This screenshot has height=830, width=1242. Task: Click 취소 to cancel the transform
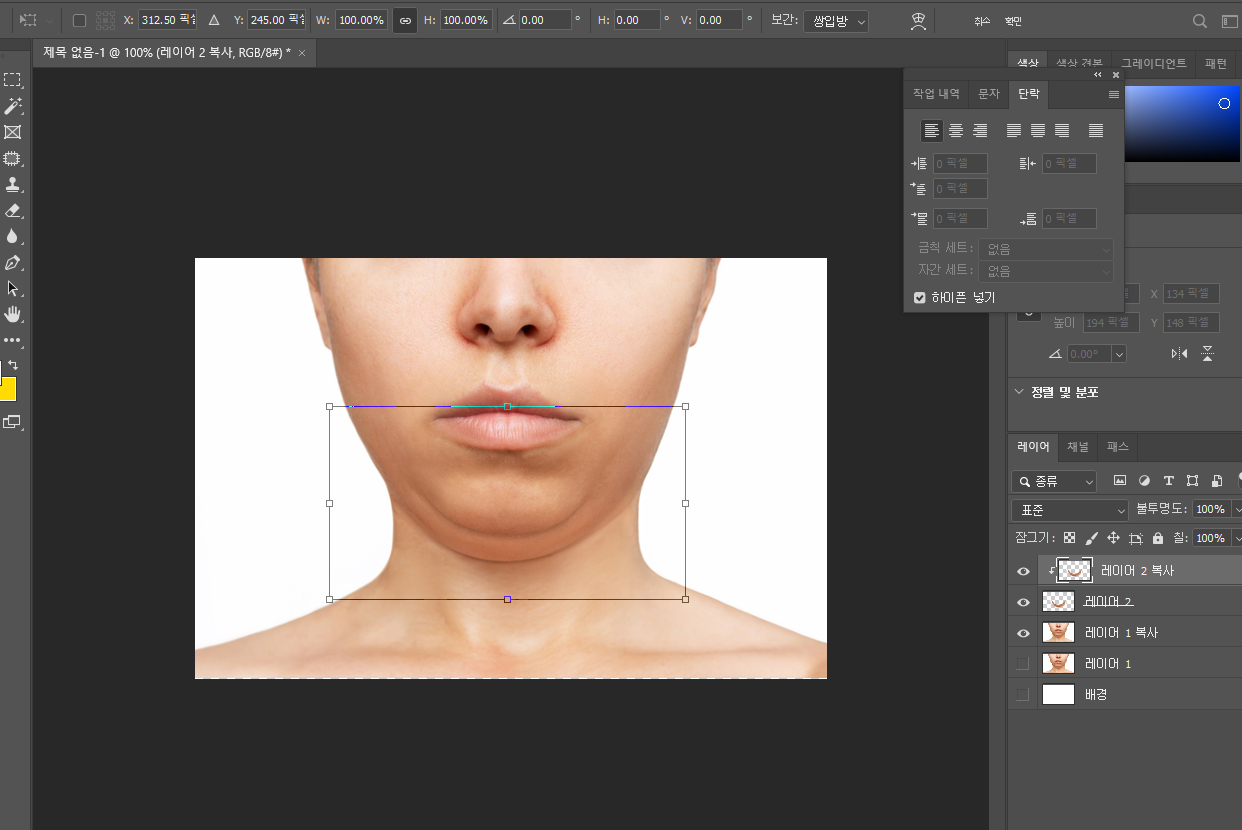coord(983,21)
